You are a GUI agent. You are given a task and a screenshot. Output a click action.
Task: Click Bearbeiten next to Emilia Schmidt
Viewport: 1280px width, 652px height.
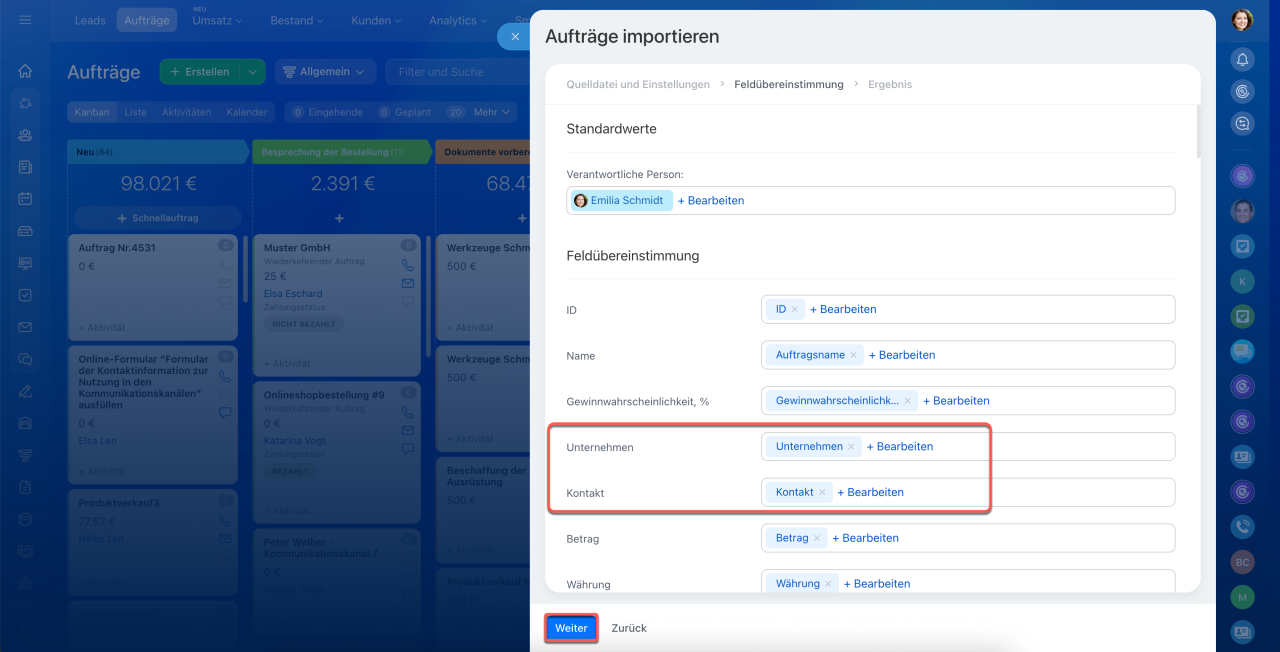pos(711,201)
